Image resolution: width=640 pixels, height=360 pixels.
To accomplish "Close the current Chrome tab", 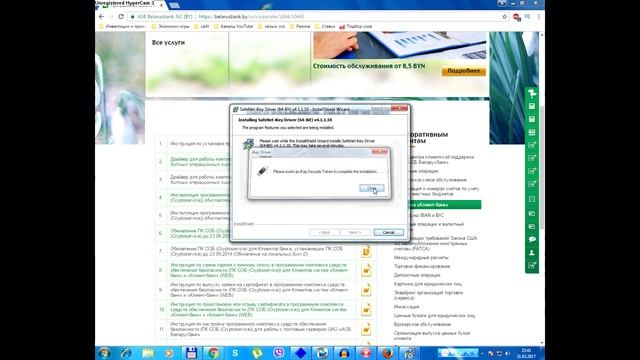I will click(x=162, y=5).
